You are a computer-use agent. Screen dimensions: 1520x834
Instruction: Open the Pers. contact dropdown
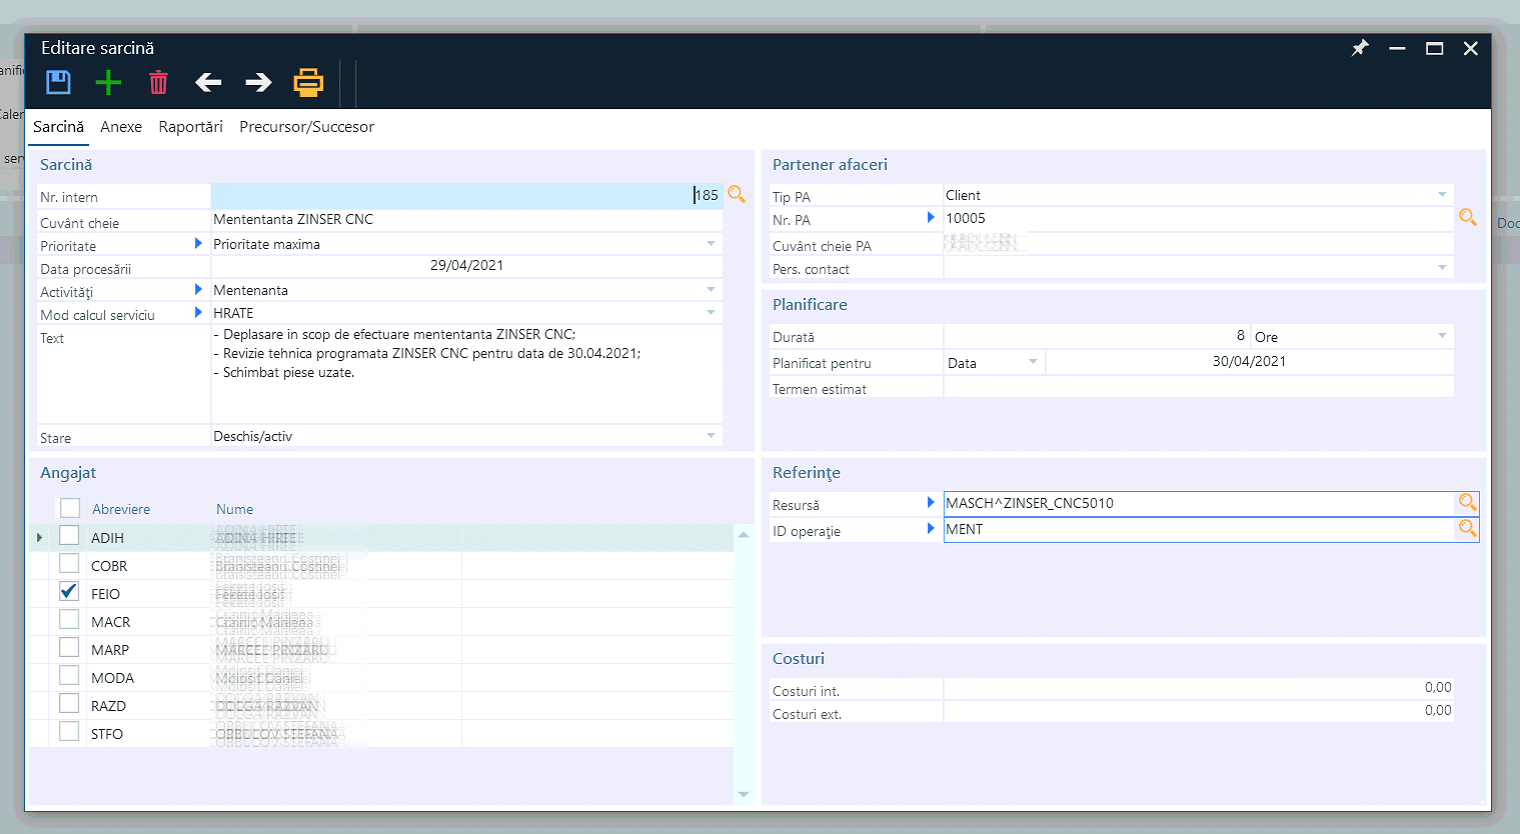[1442, 268]
